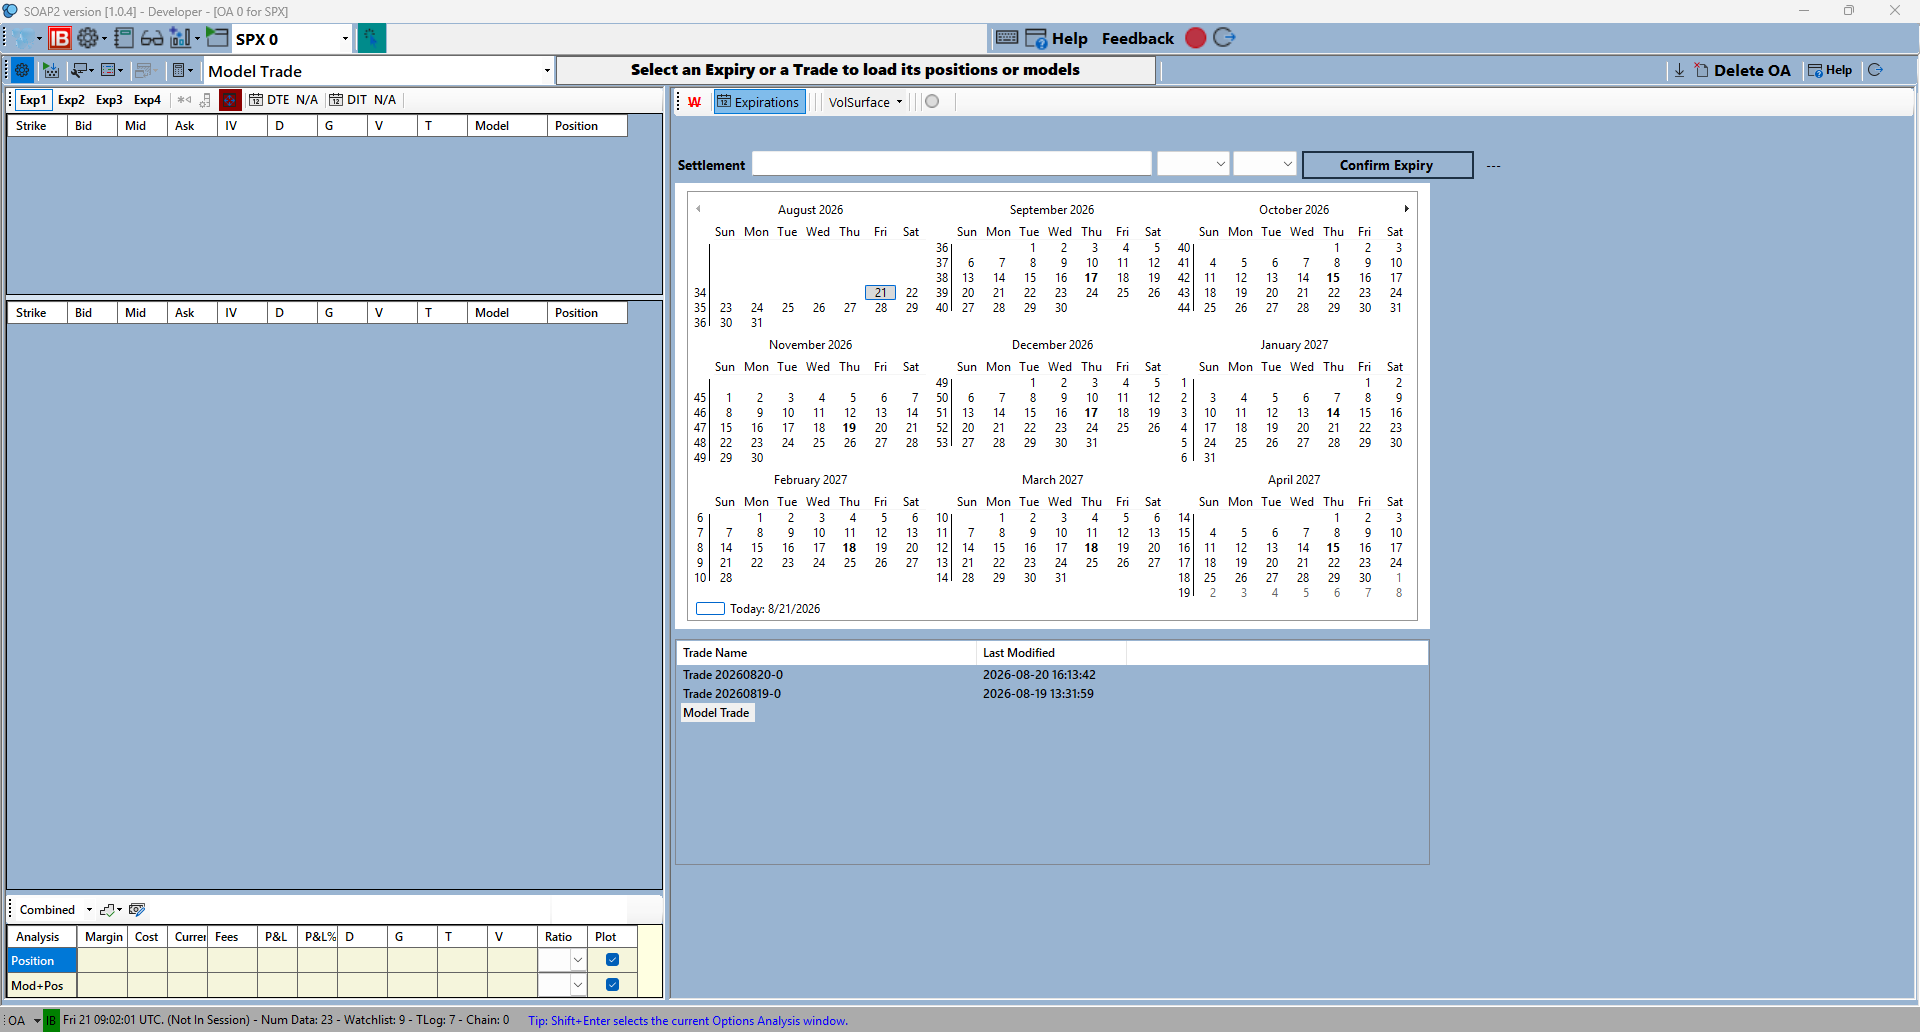Open the SPX 0 symbol dropdown
Image resolution: width=1920 pixels, height=1032 pixels.
tap(345, 39)
